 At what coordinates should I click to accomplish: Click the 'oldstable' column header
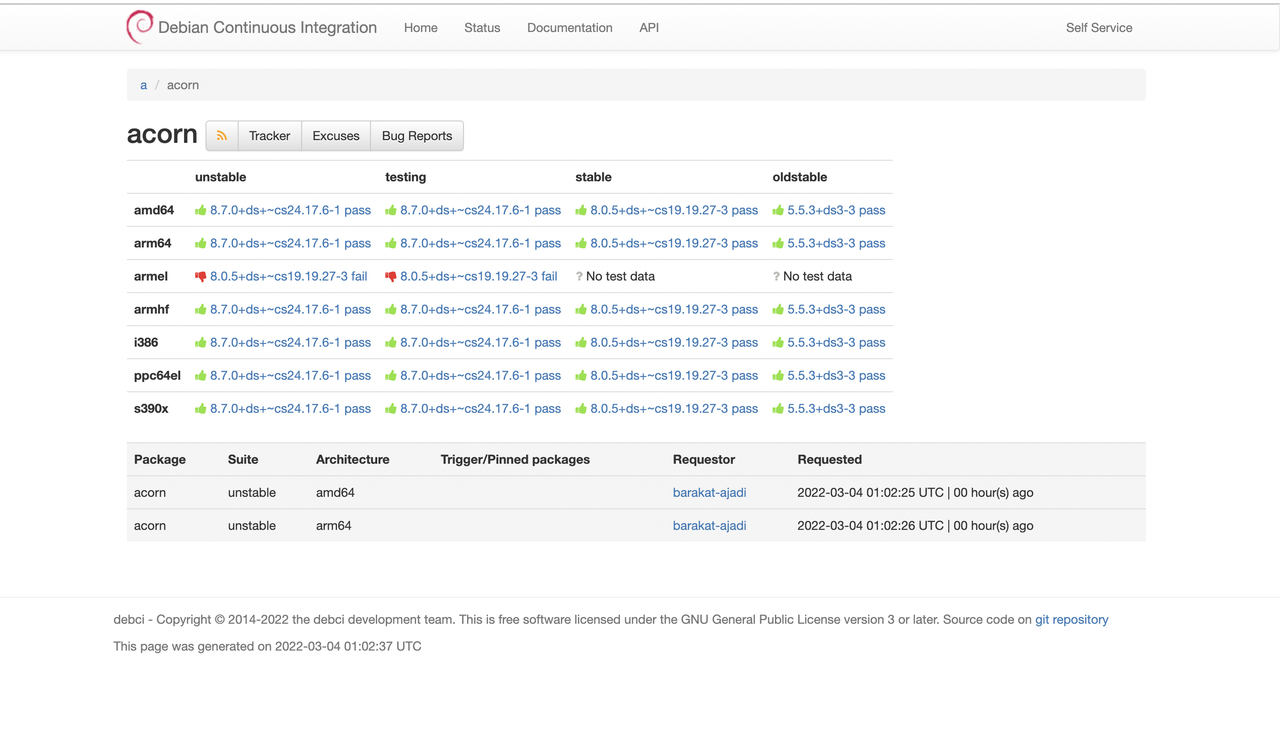(800, 177)
